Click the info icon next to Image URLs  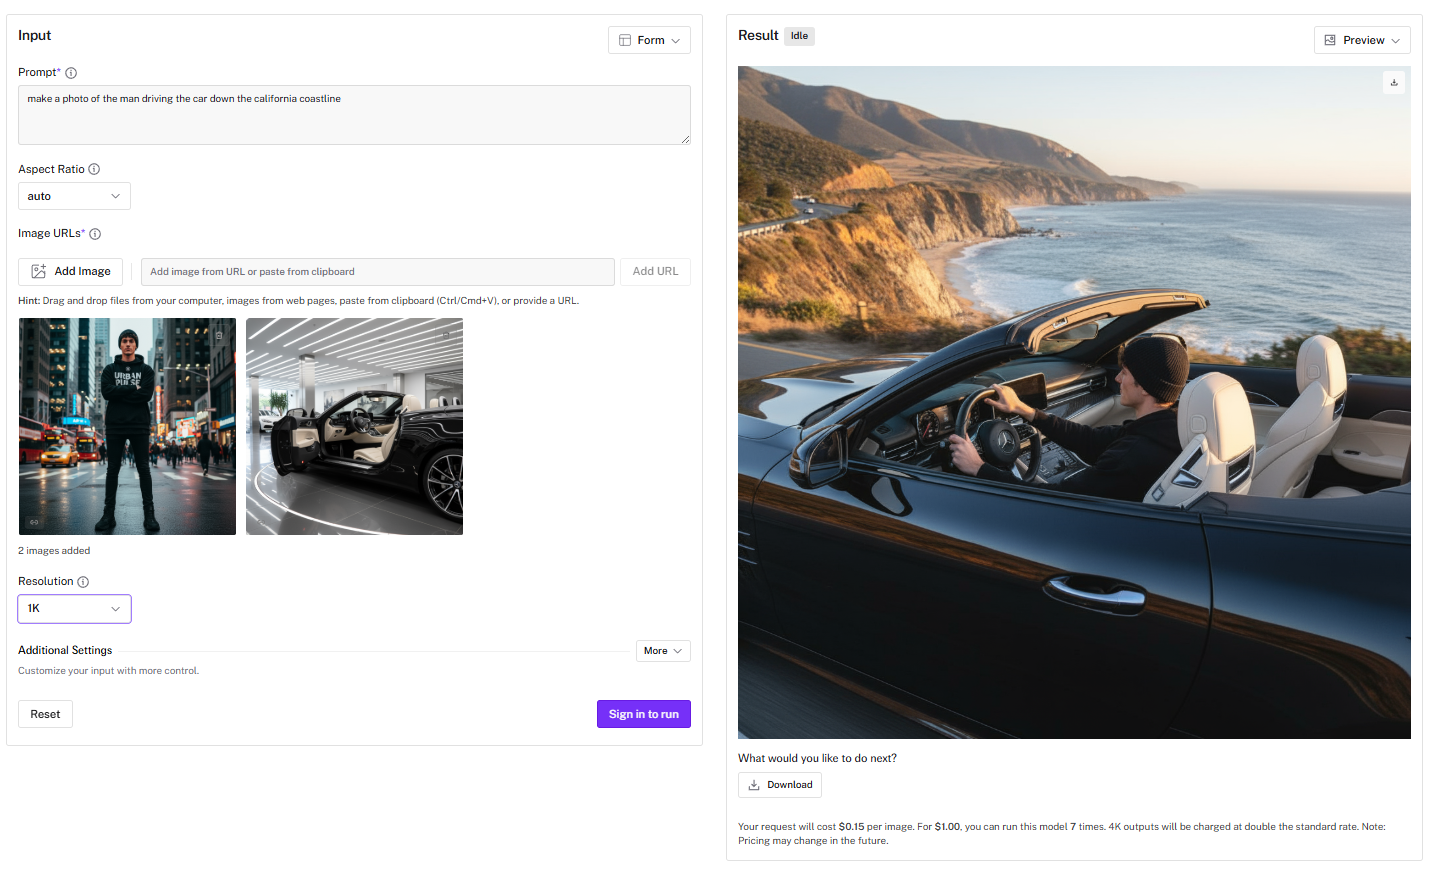click(x=95, y=234)
